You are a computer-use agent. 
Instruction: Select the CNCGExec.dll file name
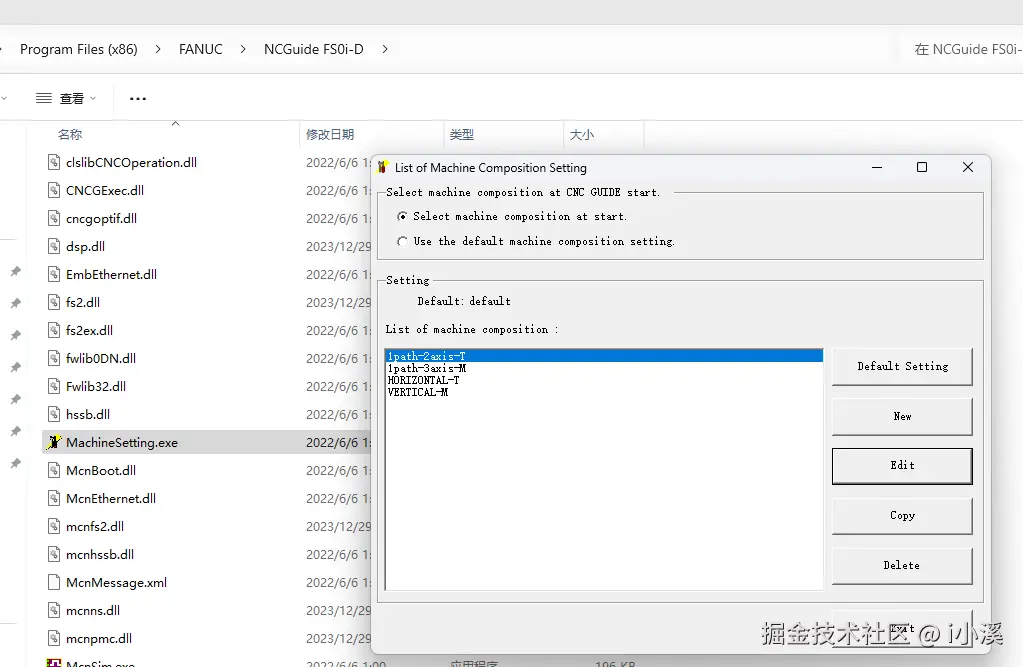(105, 190)
